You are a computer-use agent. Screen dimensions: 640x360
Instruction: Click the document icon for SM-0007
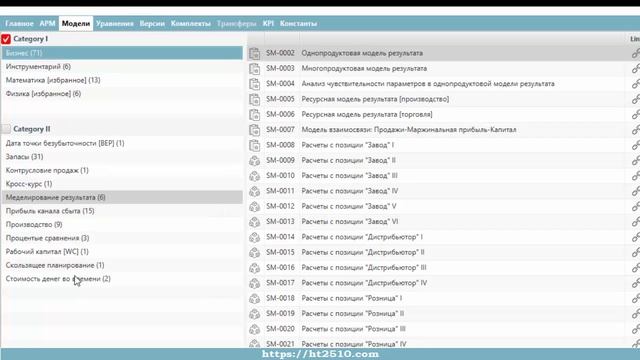pyautogui.click(x=254, y=130)
